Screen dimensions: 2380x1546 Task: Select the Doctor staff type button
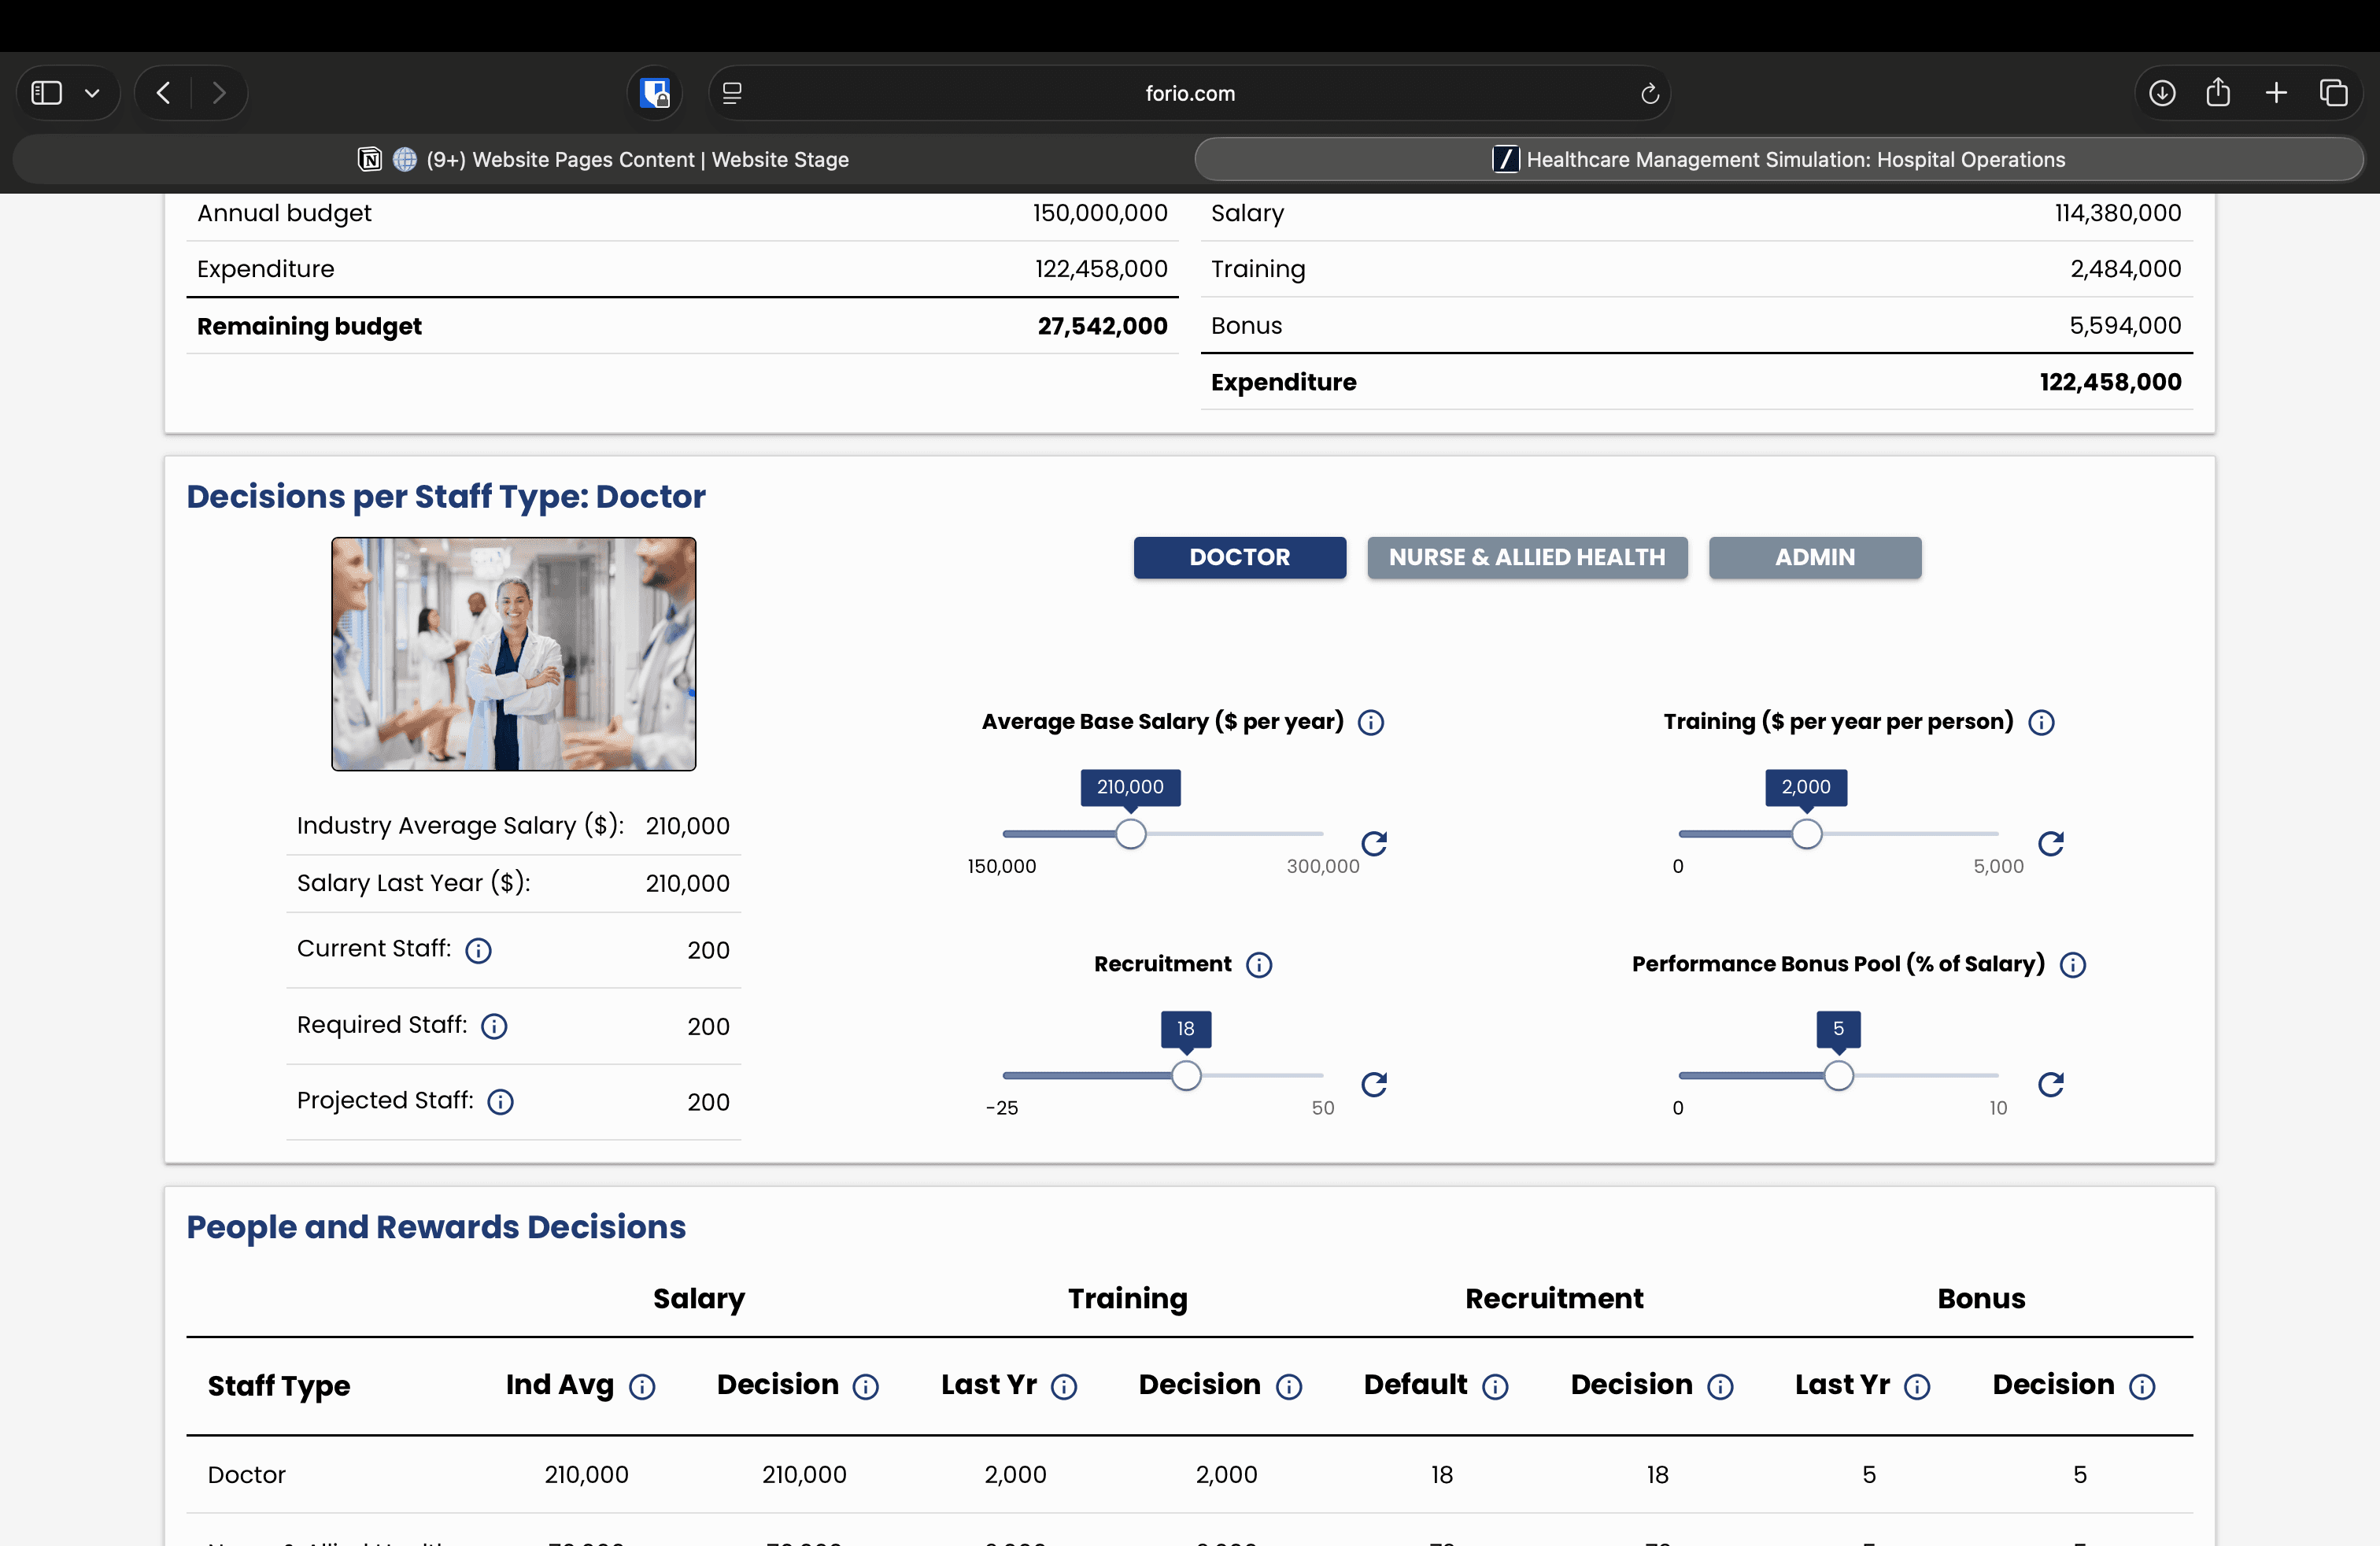tap(1239, 557)
